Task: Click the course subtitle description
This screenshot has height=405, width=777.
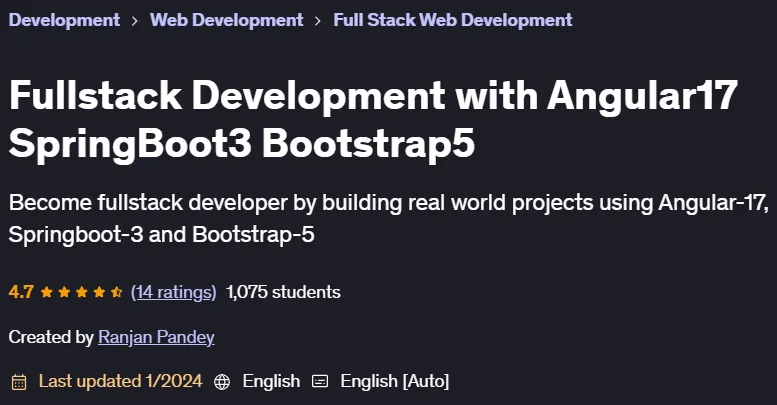Action: (x=388, y=219)
